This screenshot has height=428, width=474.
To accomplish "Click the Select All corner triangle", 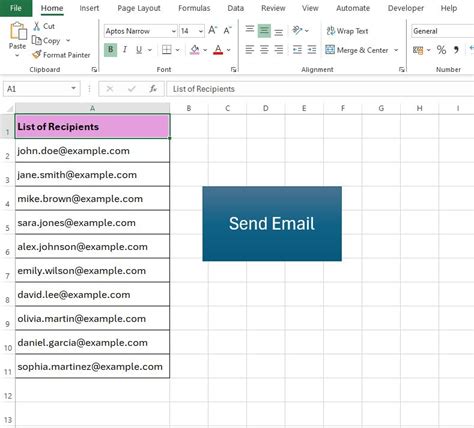I will click(10, 108).
